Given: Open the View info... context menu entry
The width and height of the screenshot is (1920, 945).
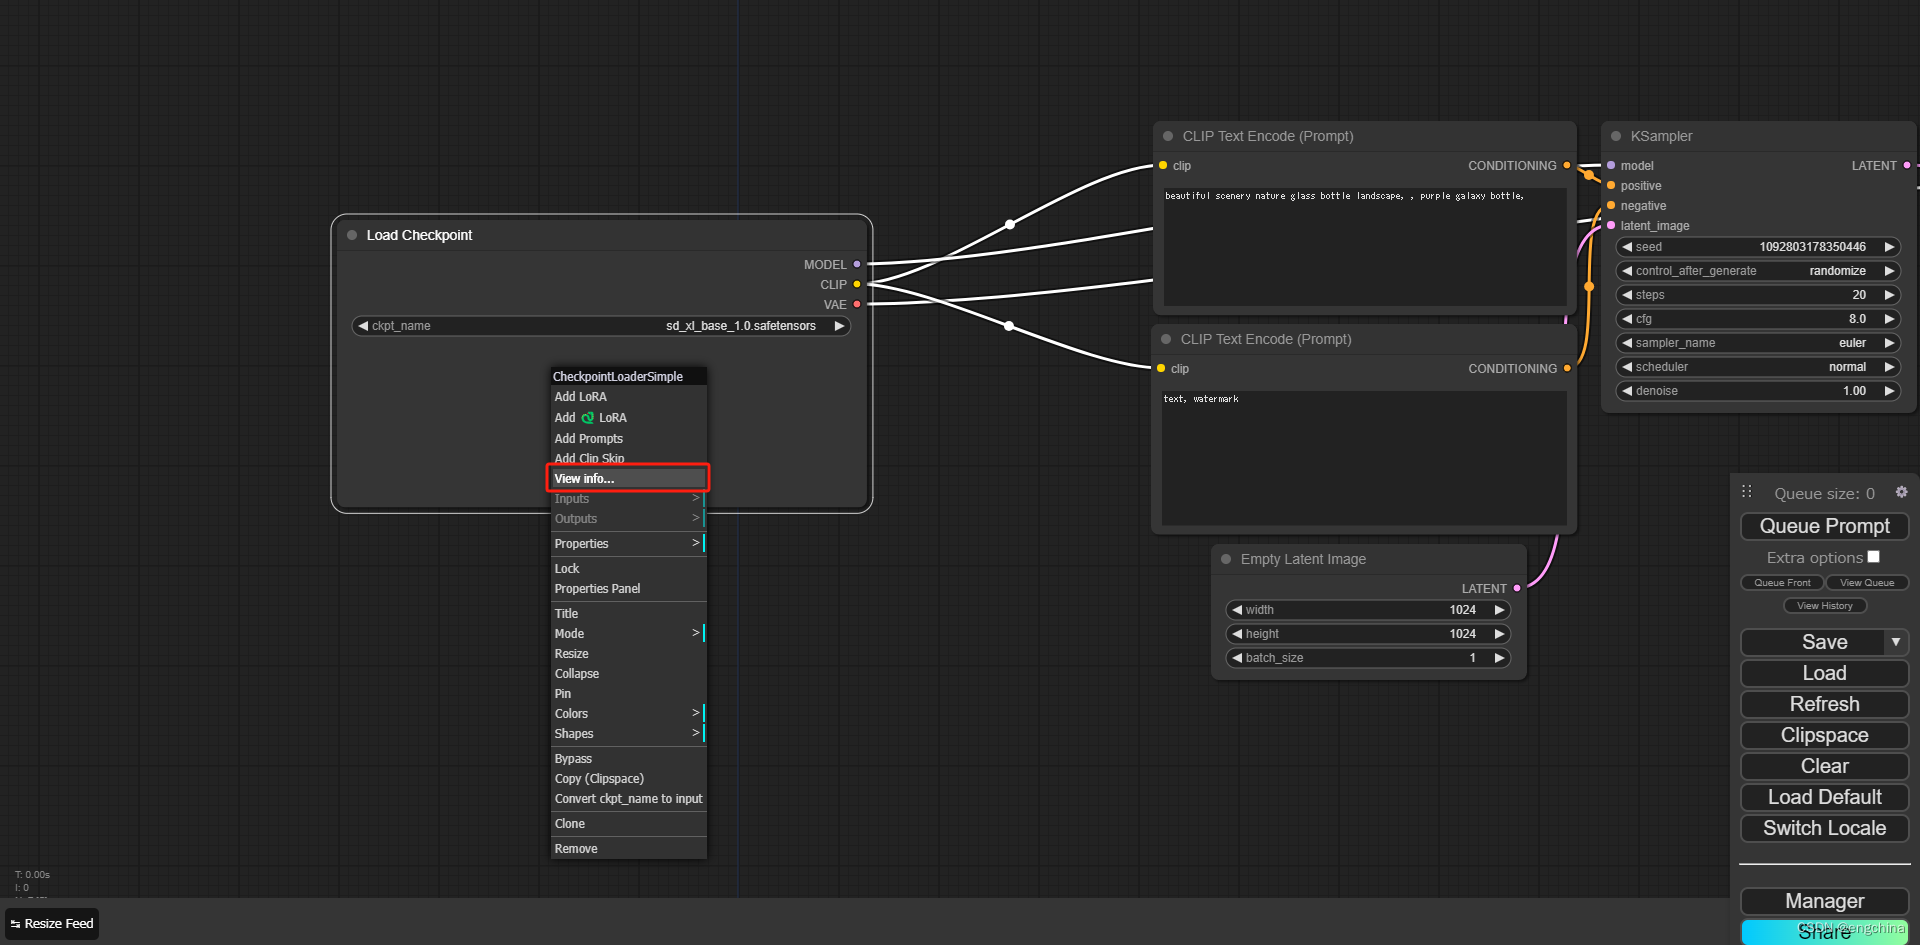Looking at the screenshot, I should pos(628,478).
